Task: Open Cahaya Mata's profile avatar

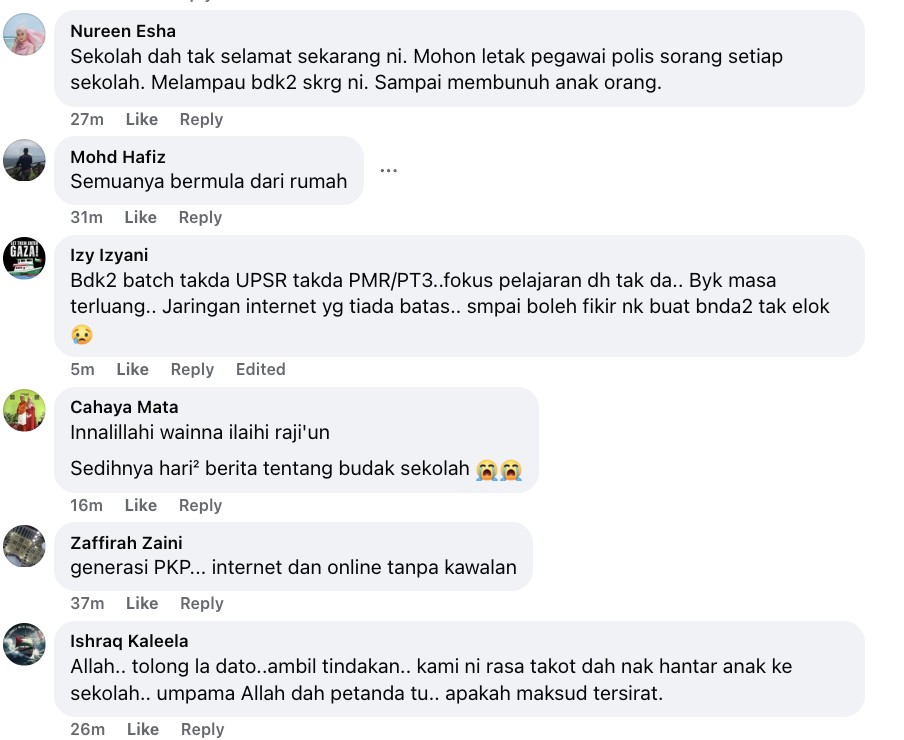Action: click(25, 410)
